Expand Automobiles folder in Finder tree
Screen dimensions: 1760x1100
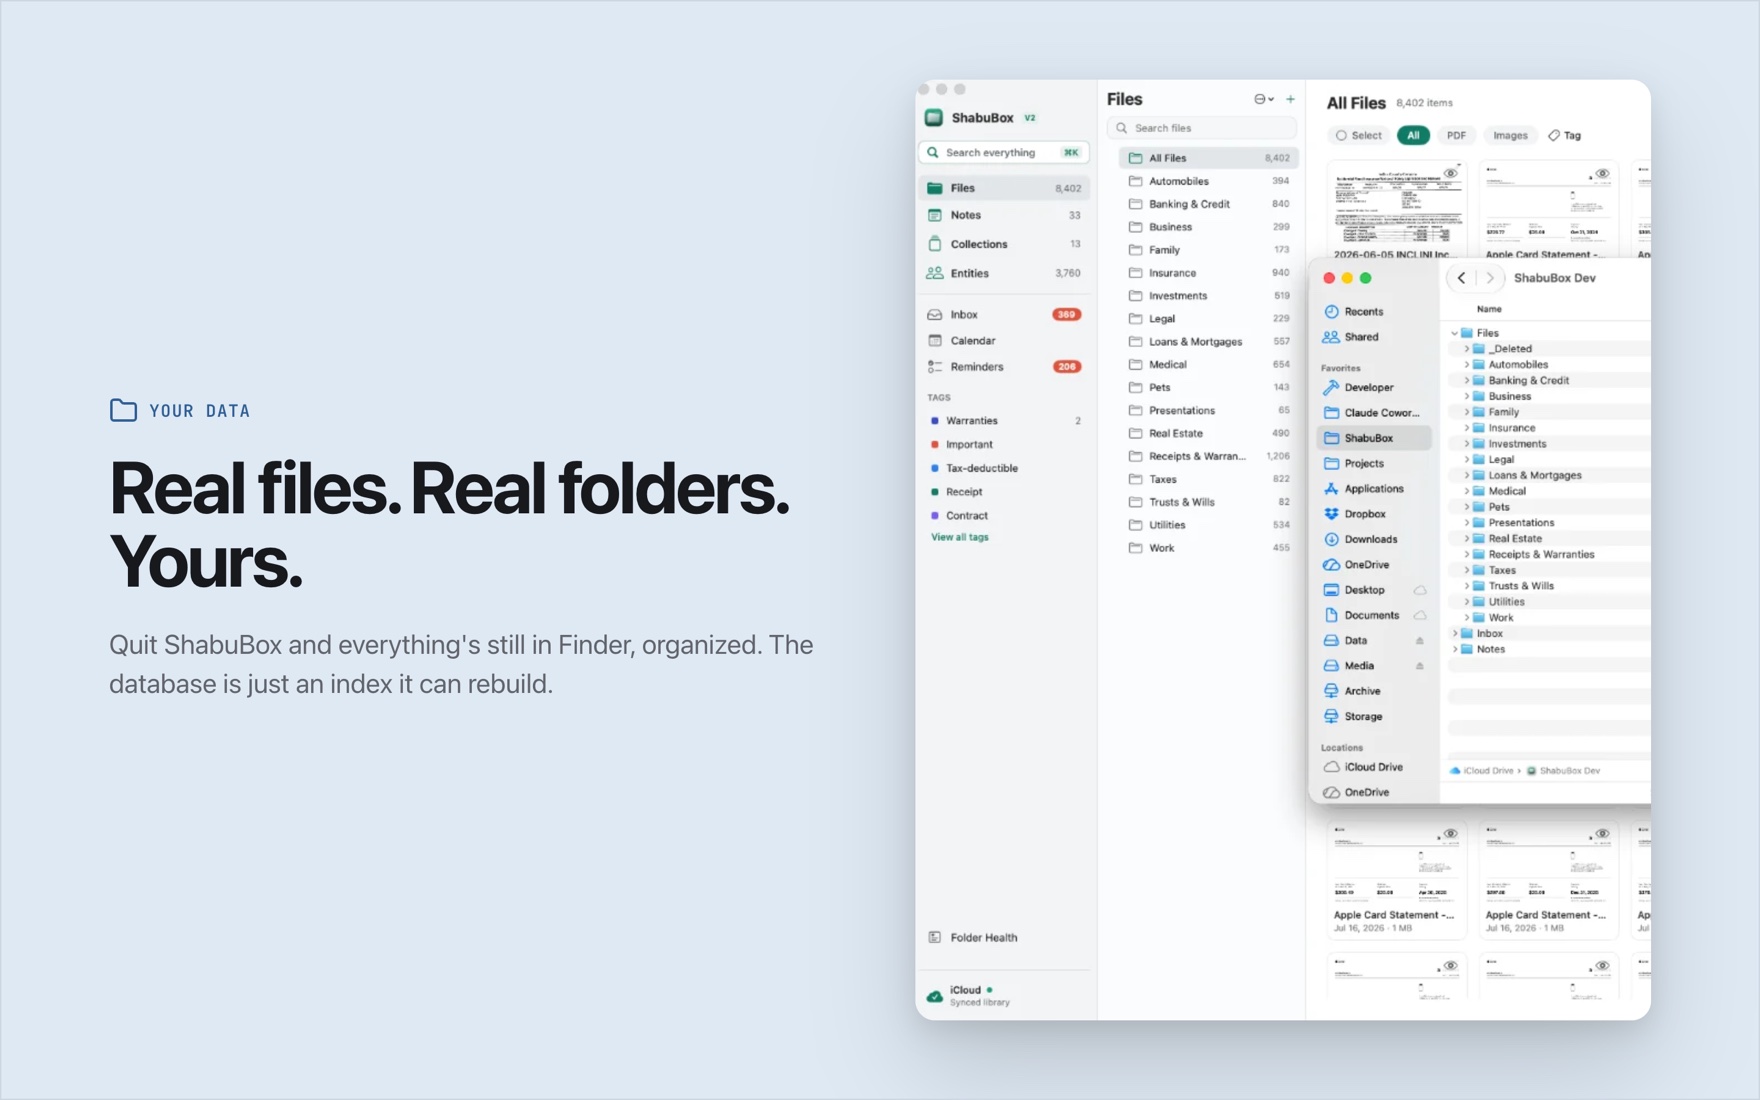1466,365
